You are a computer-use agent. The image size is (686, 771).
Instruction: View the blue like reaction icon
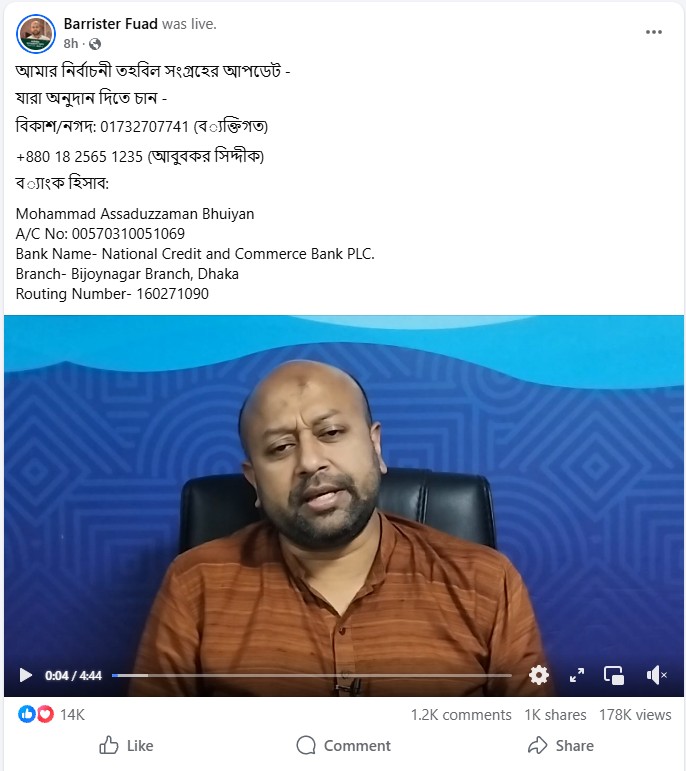tap(27, 714)
